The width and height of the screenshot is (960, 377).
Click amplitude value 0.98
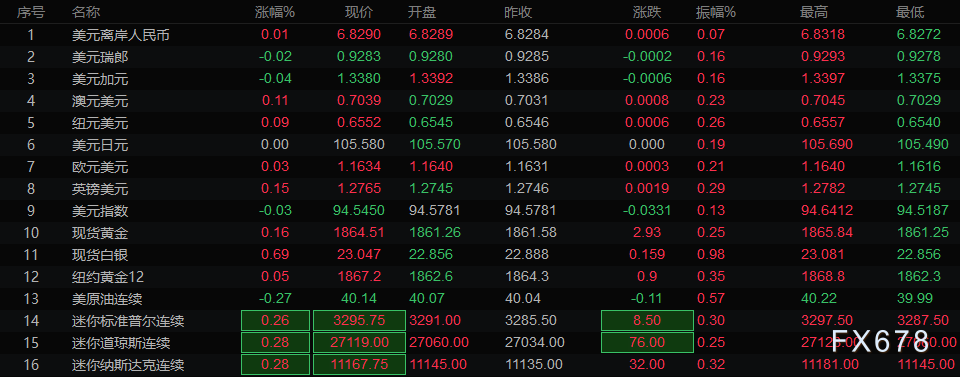point(711,255)
